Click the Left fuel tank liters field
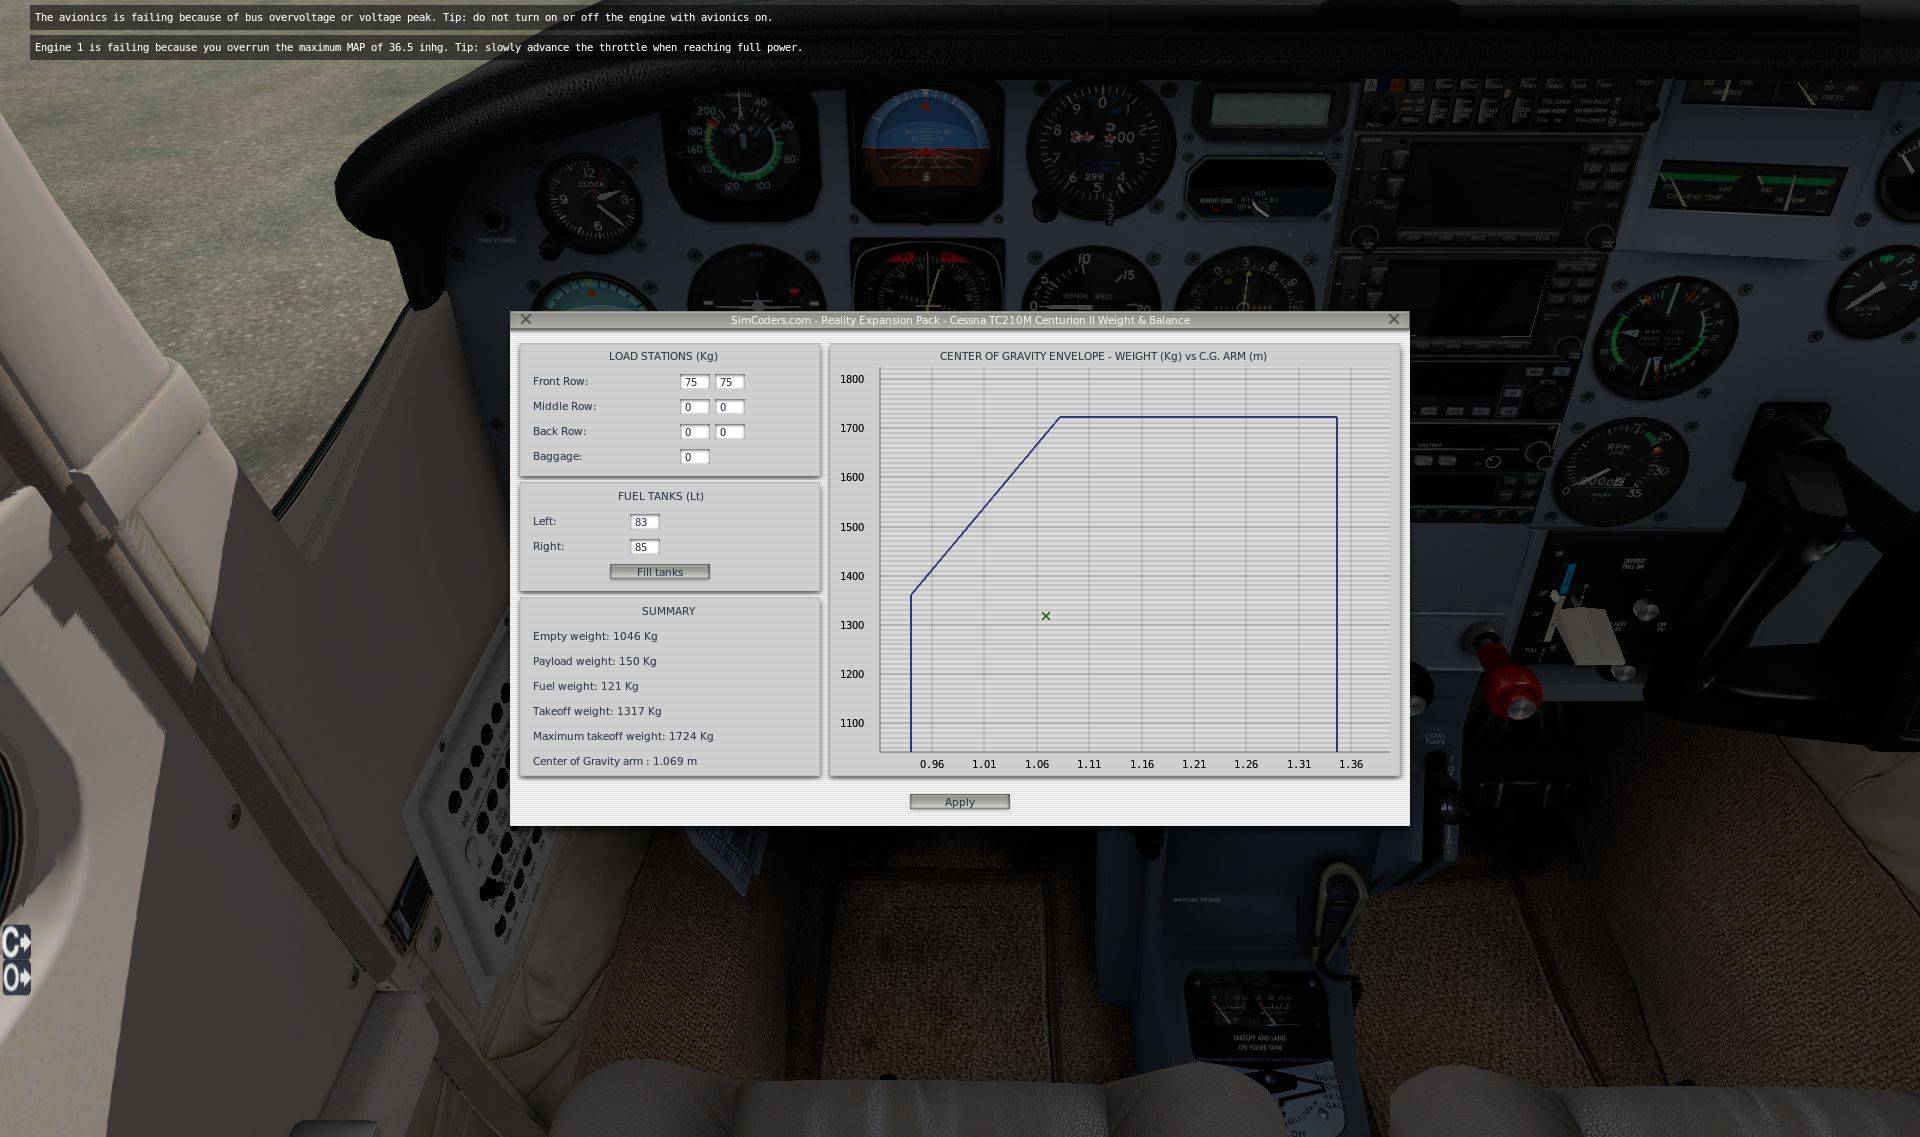The width and height of the screenshot is (1920, 1137). pos(644,522)
